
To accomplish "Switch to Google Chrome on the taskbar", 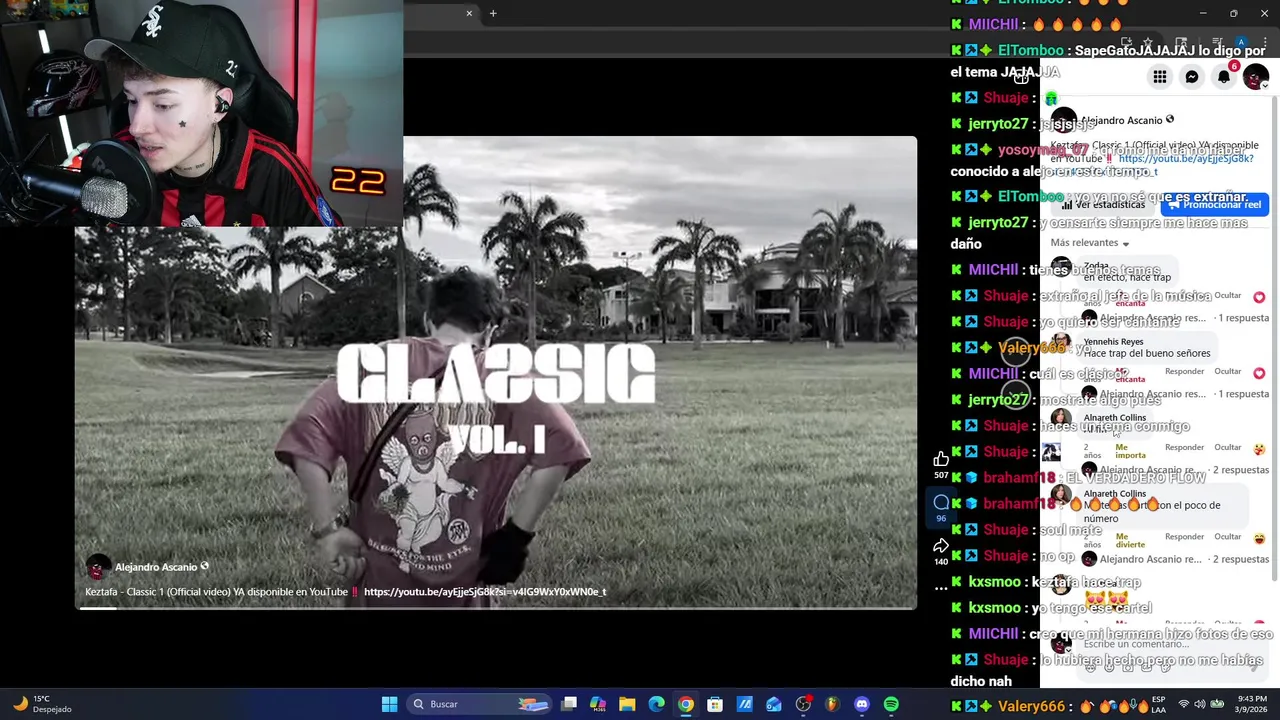I will pos(686,704).
